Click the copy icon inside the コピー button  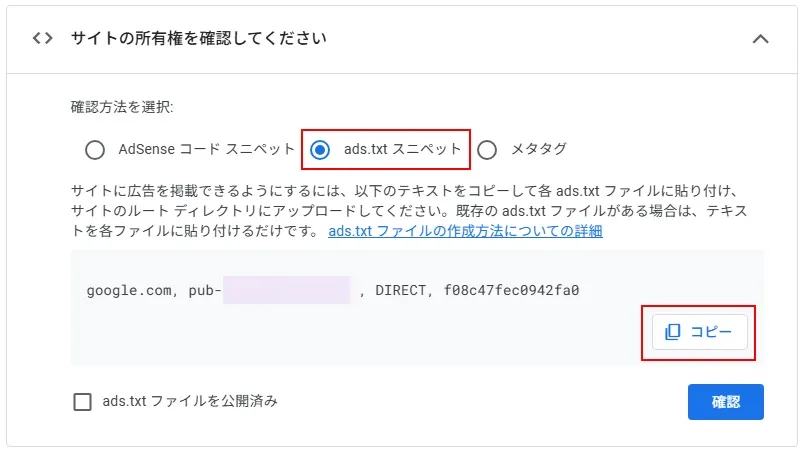point(672,332)
